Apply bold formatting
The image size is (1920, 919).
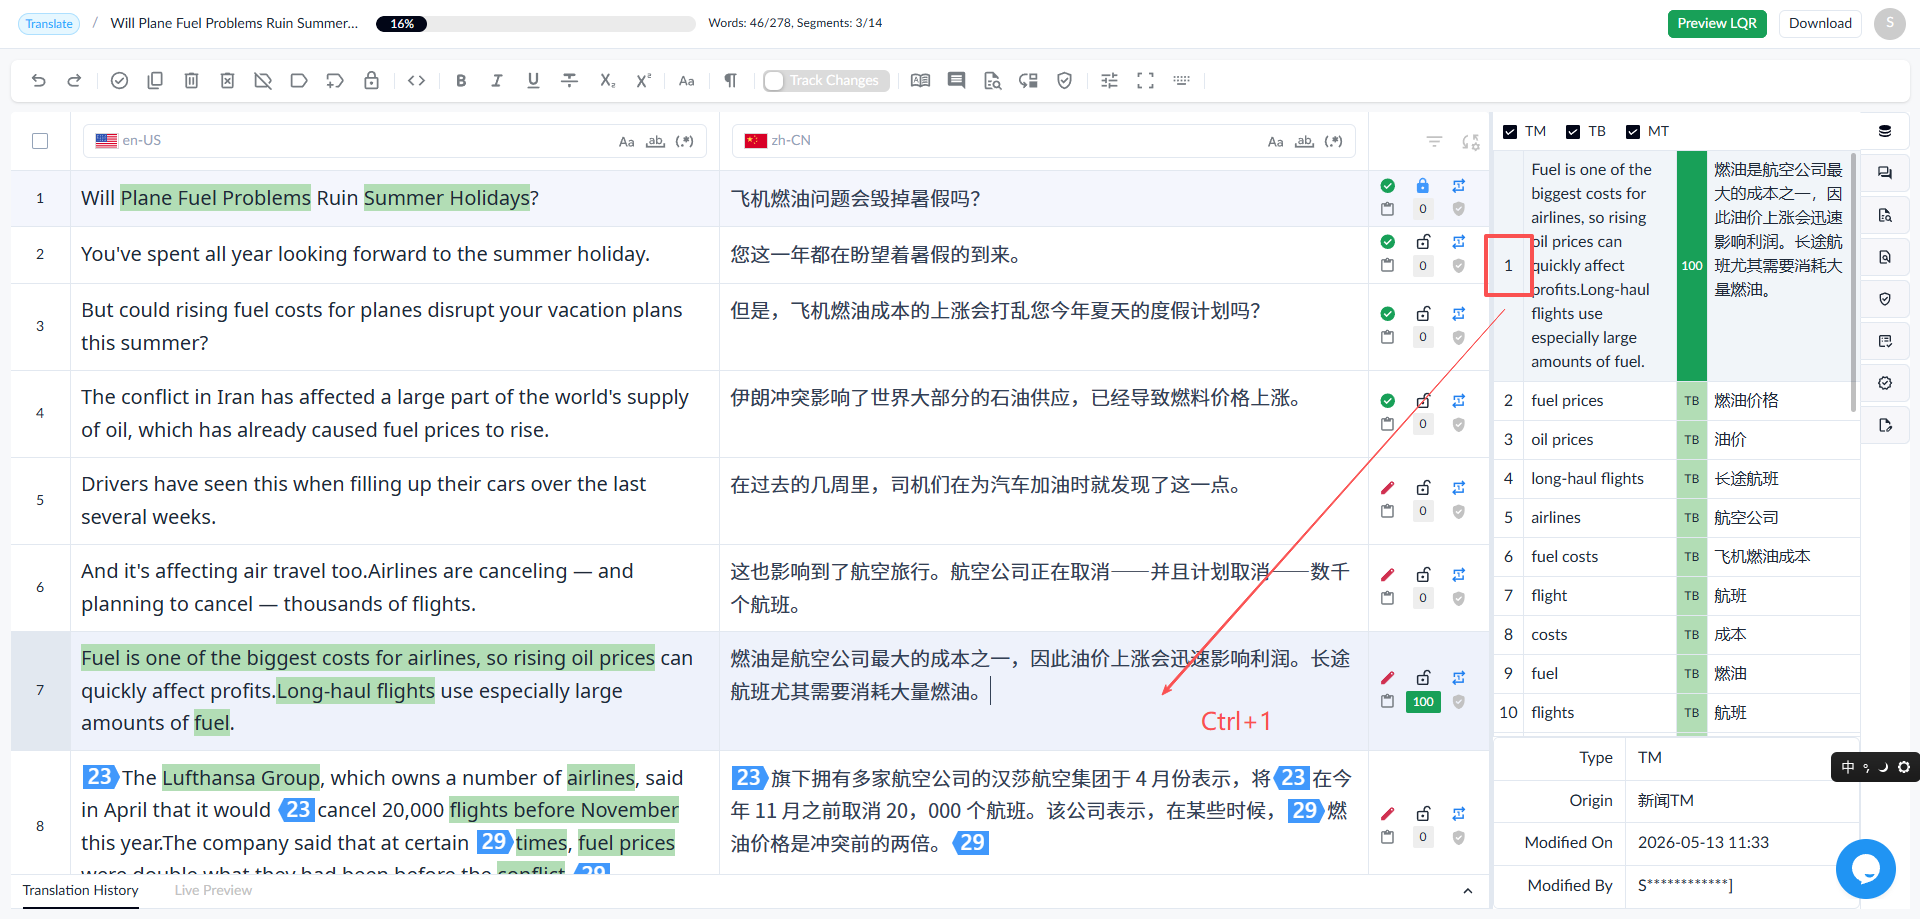(461, 81)
